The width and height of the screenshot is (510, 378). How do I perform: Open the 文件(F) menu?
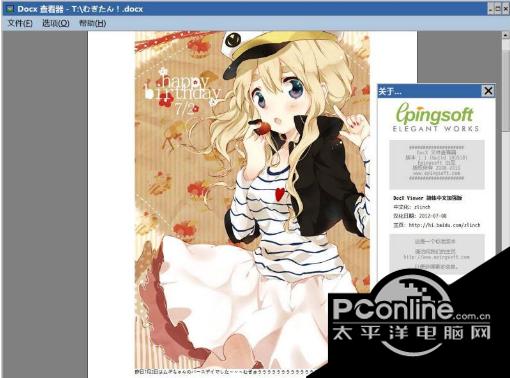pyautogui.click(x=20, y=23)
